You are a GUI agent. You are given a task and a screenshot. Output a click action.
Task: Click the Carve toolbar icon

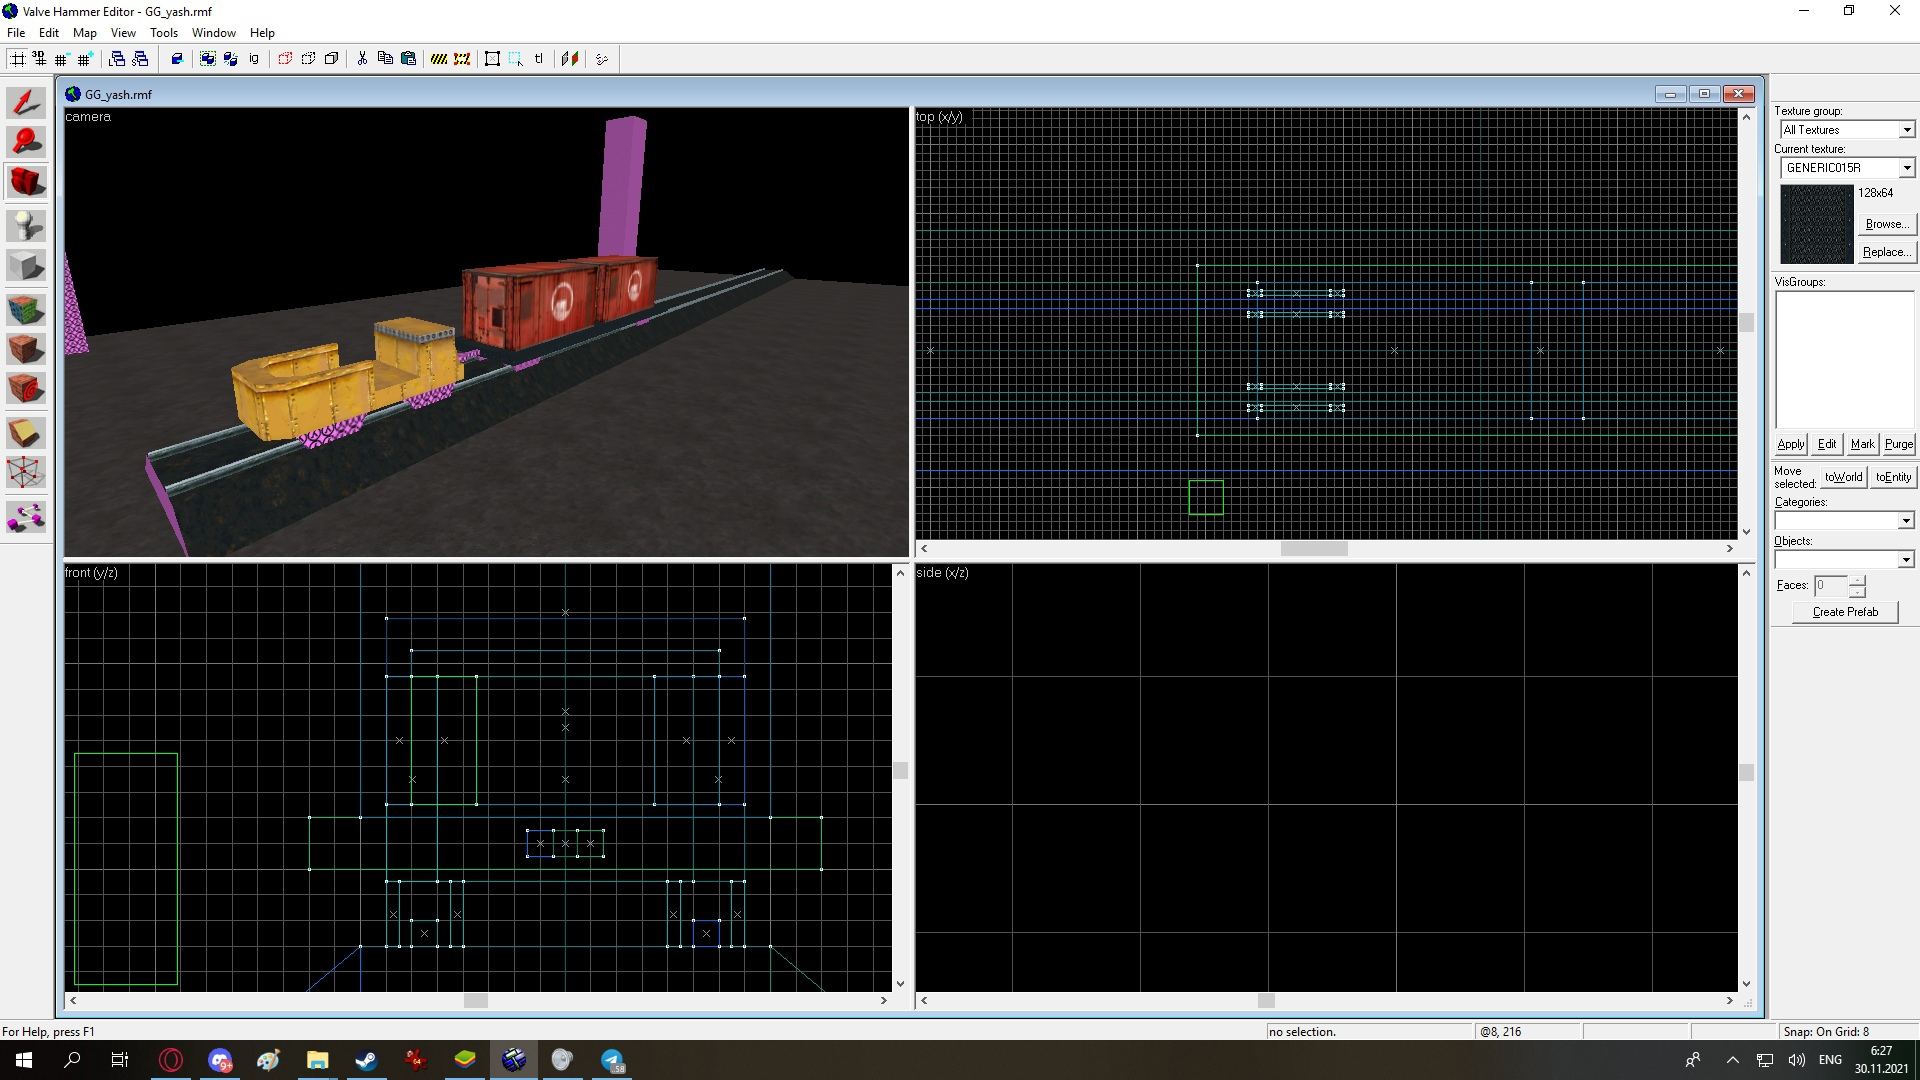point(177,59)
